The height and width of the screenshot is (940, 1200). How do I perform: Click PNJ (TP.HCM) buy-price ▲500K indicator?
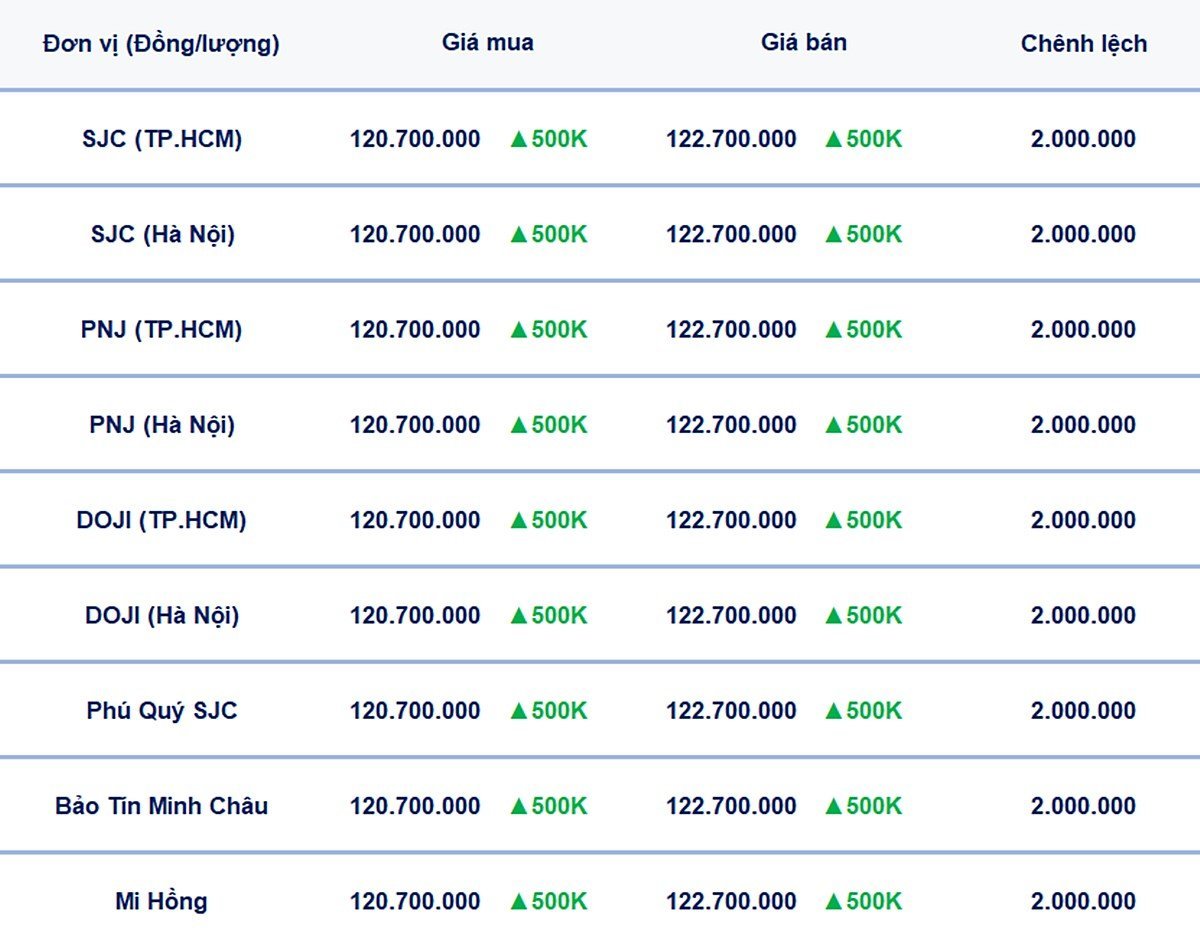point(549,329)
